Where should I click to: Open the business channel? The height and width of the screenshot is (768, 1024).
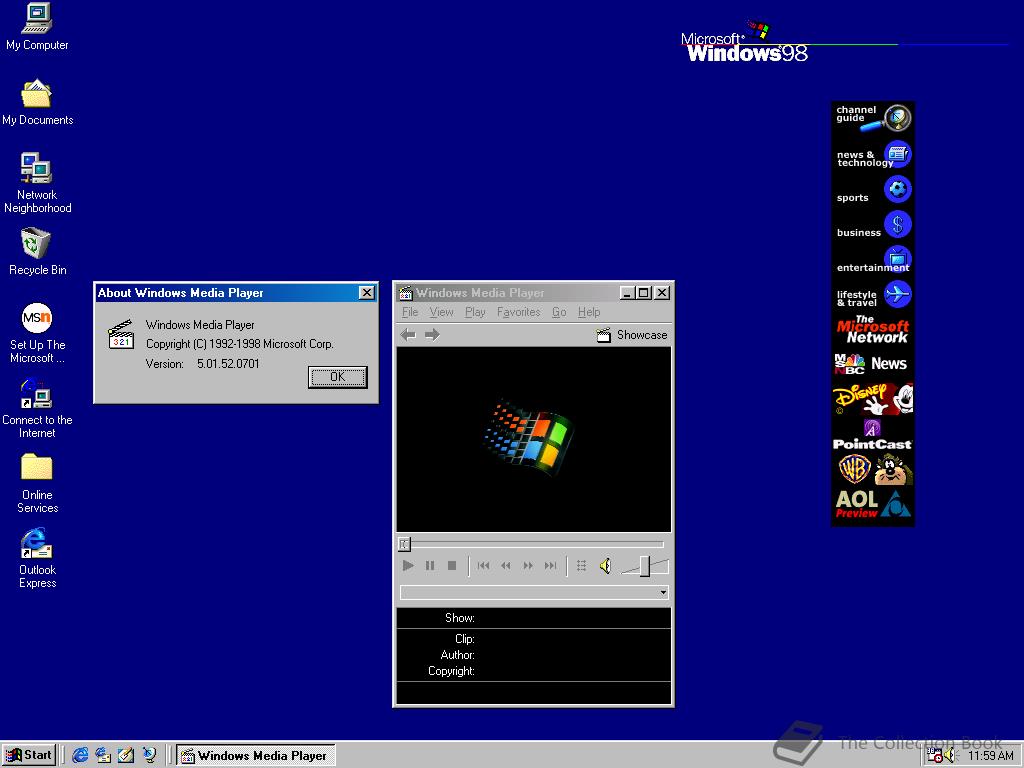[872, 226]
